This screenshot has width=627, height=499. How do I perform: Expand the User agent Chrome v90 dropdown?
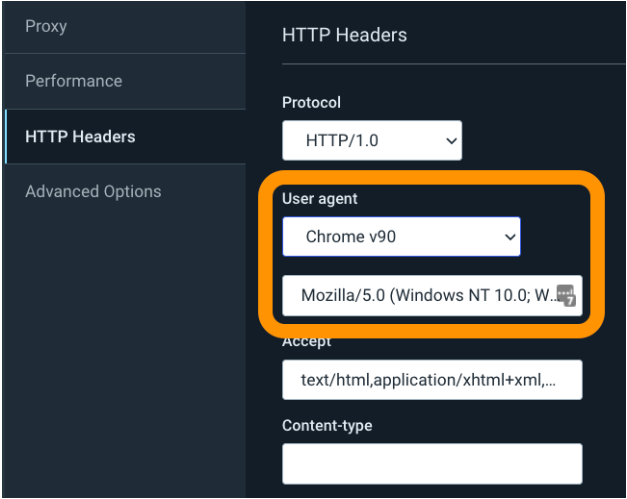[401, 237]
